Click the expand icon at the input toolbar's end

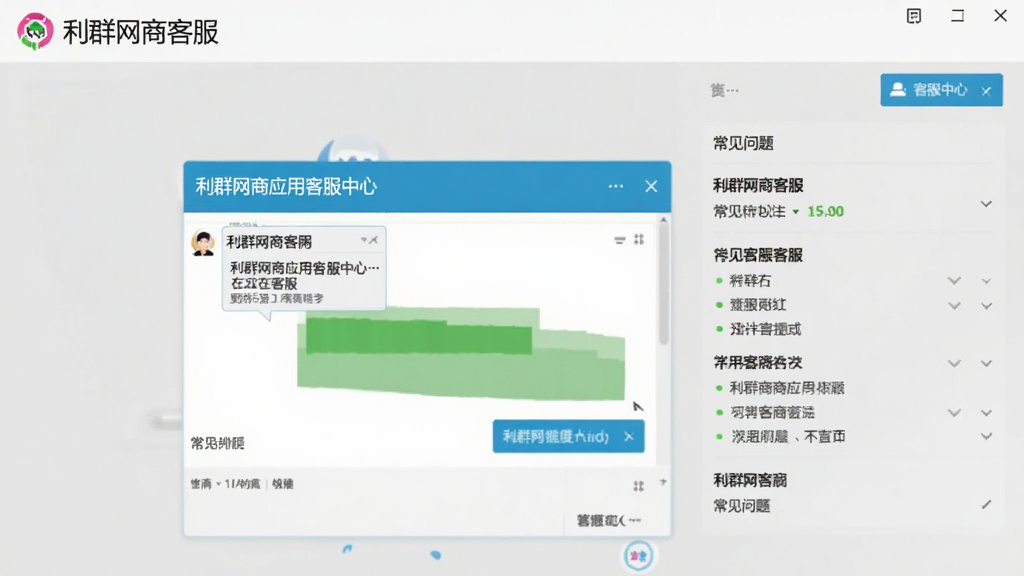pyautogui.click(x=639, y=485)
